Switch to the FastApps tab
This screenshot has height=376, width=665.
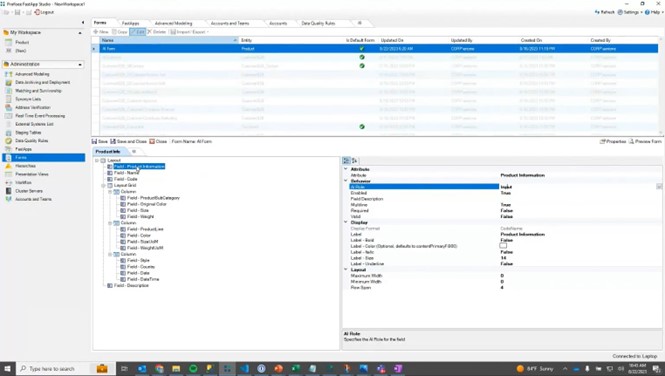click(x=130, y=23)
